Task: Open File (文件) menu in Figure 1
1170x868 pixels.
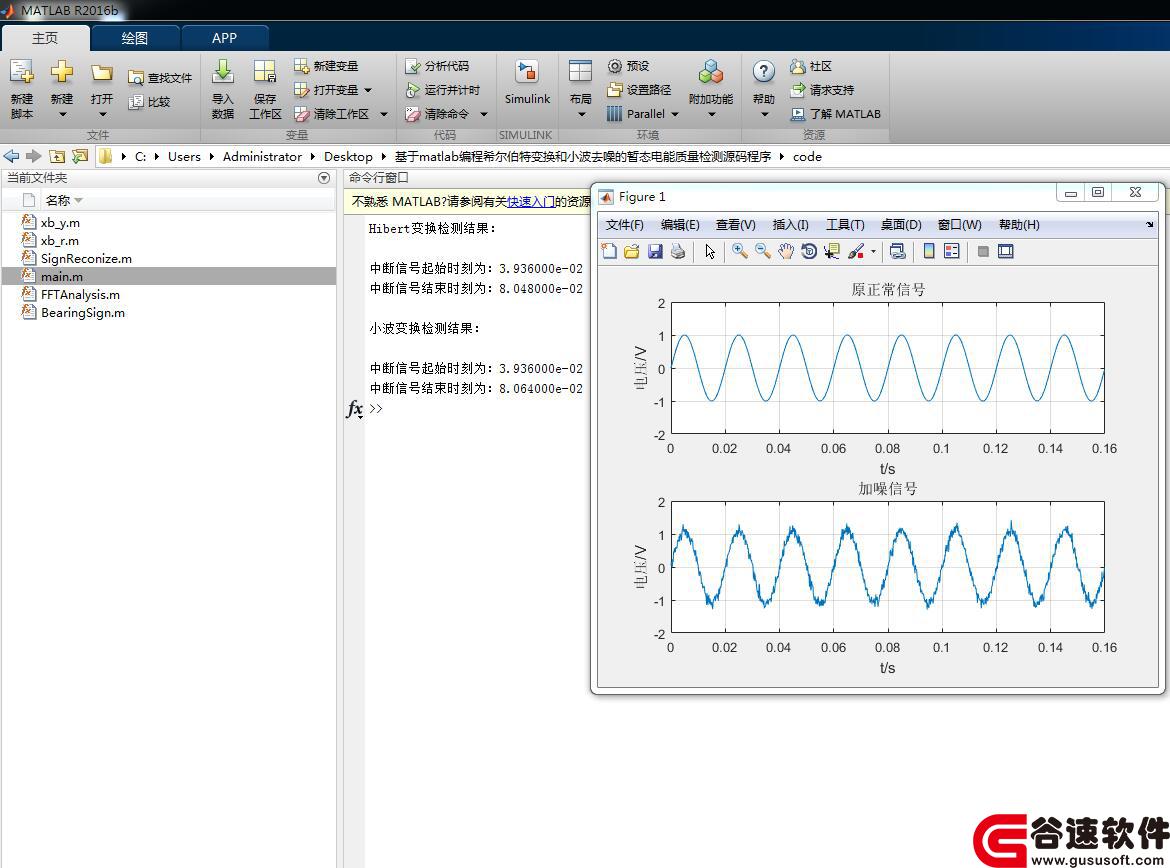Action: tap(624, 225)
